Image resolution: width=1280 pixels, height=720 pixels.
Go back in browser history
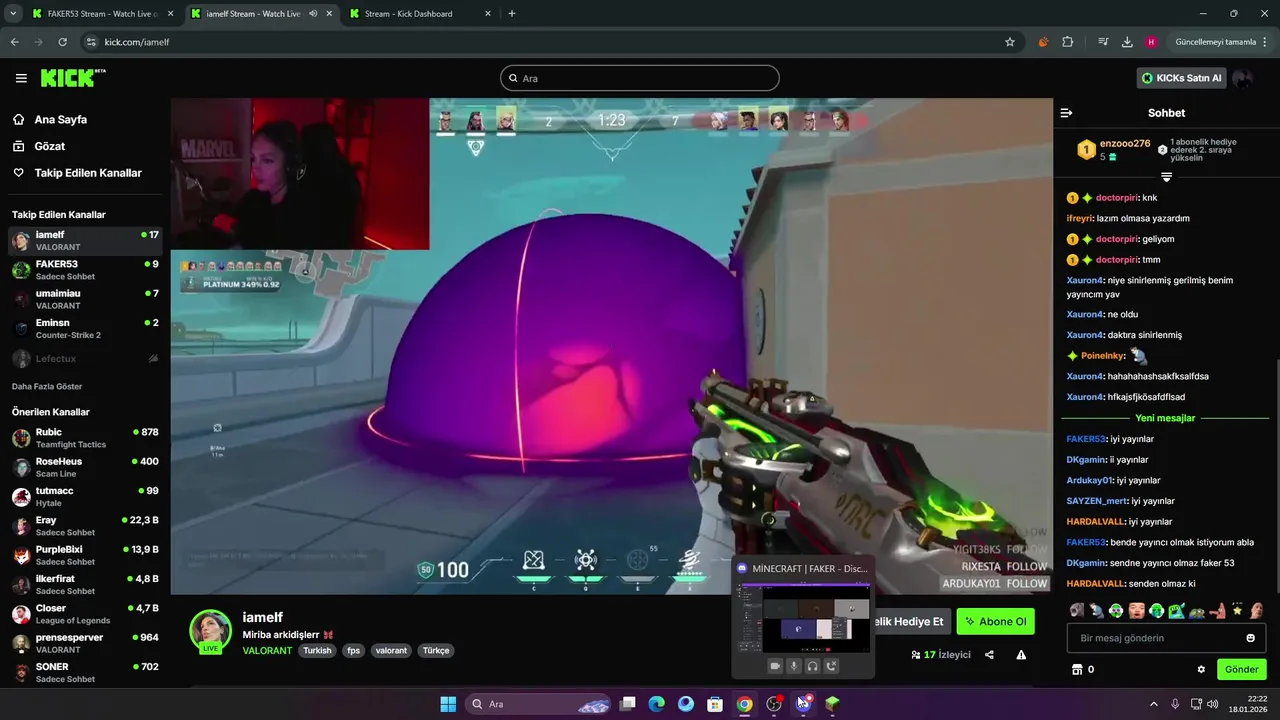pyautogui.click(x=14, y=42)
